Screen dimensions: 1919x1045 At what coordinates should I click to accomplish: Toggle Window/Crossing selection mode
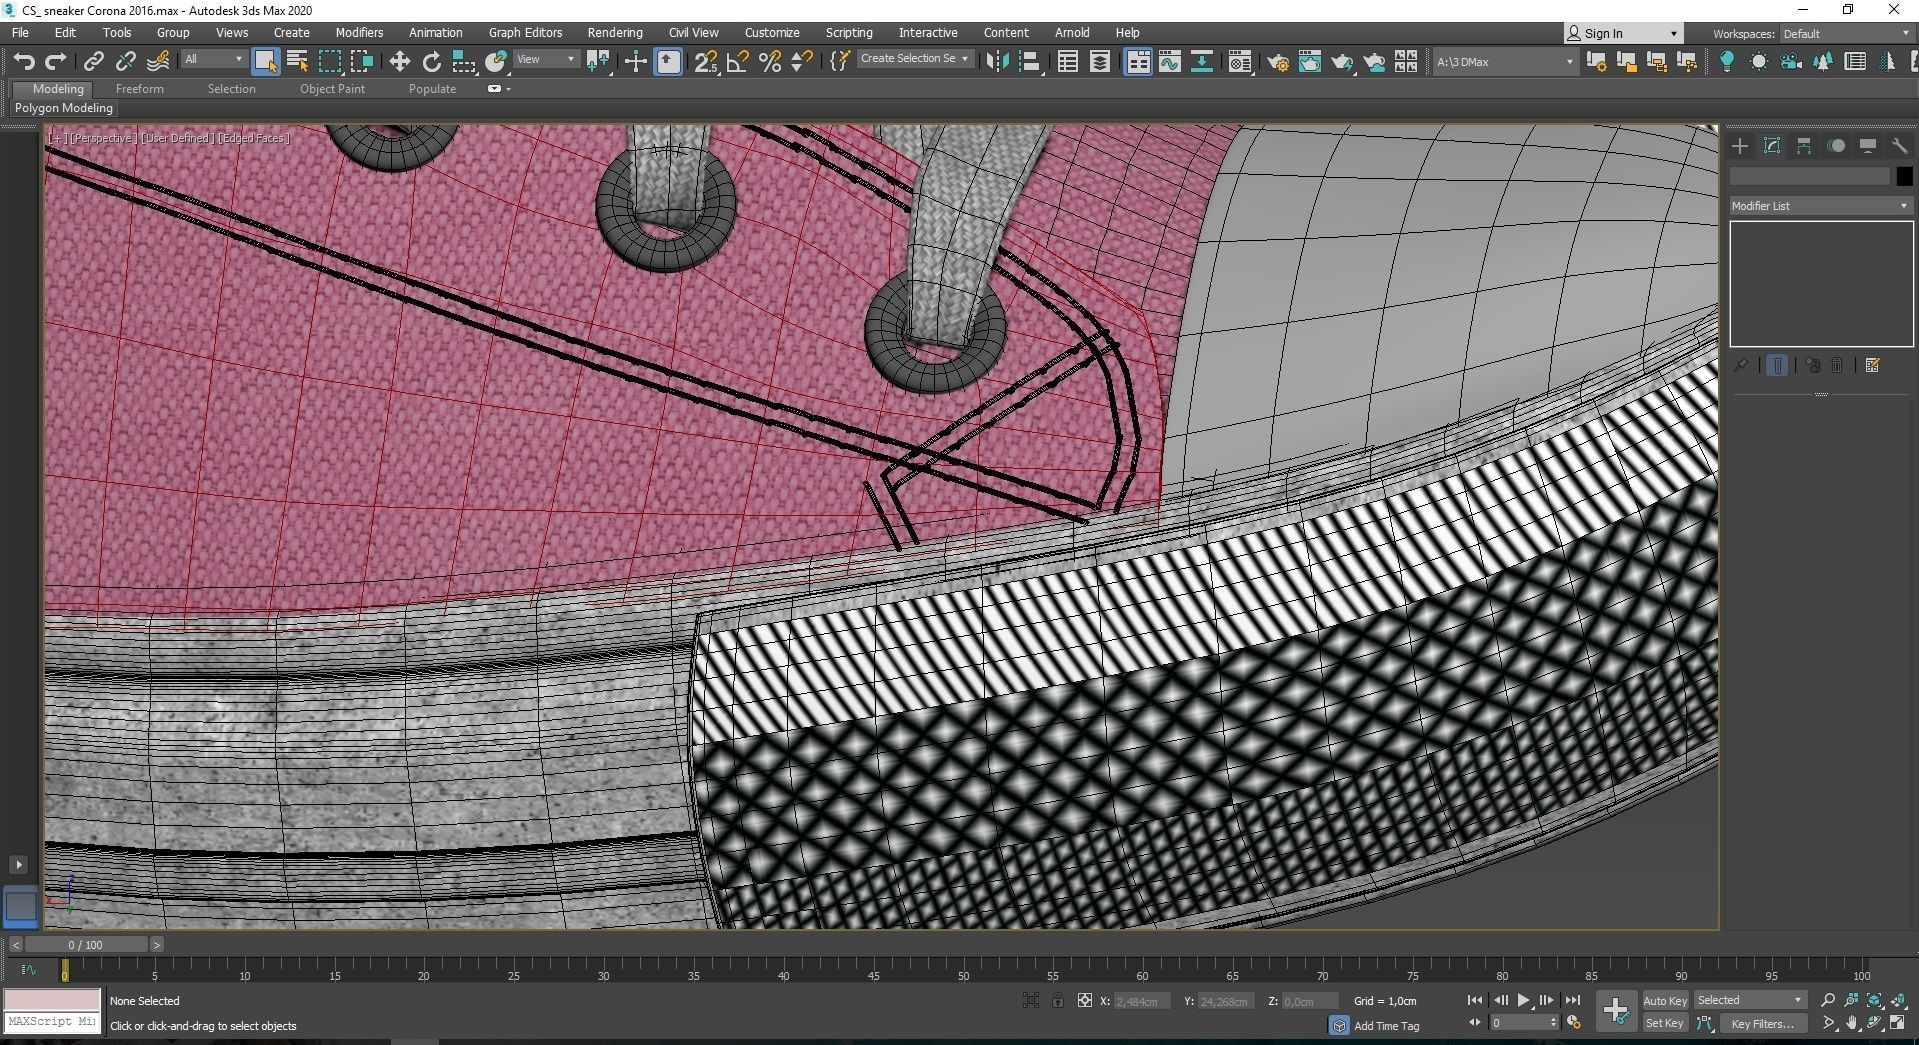point(361,62)
